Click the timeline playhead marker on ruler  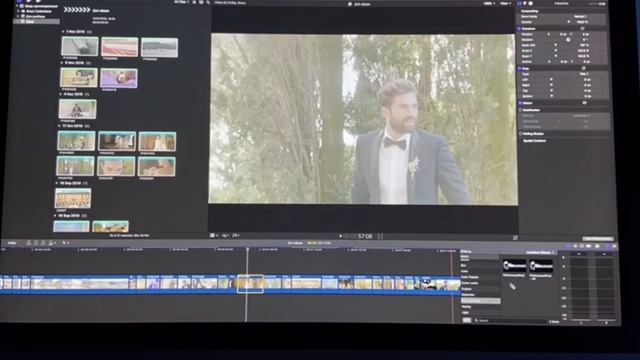247,249
